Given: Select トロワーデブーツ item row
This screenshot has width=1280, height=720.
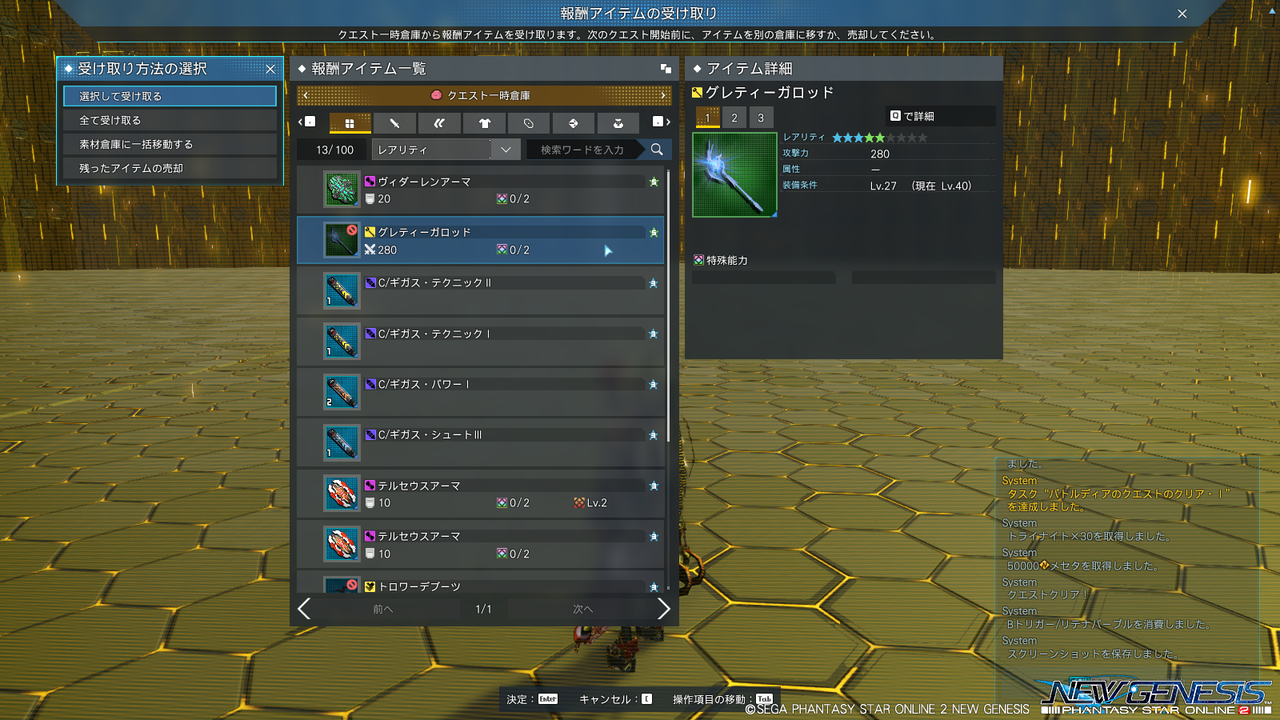Looking at the screenshot, I should pyautogui.click(x=481, y=584).
